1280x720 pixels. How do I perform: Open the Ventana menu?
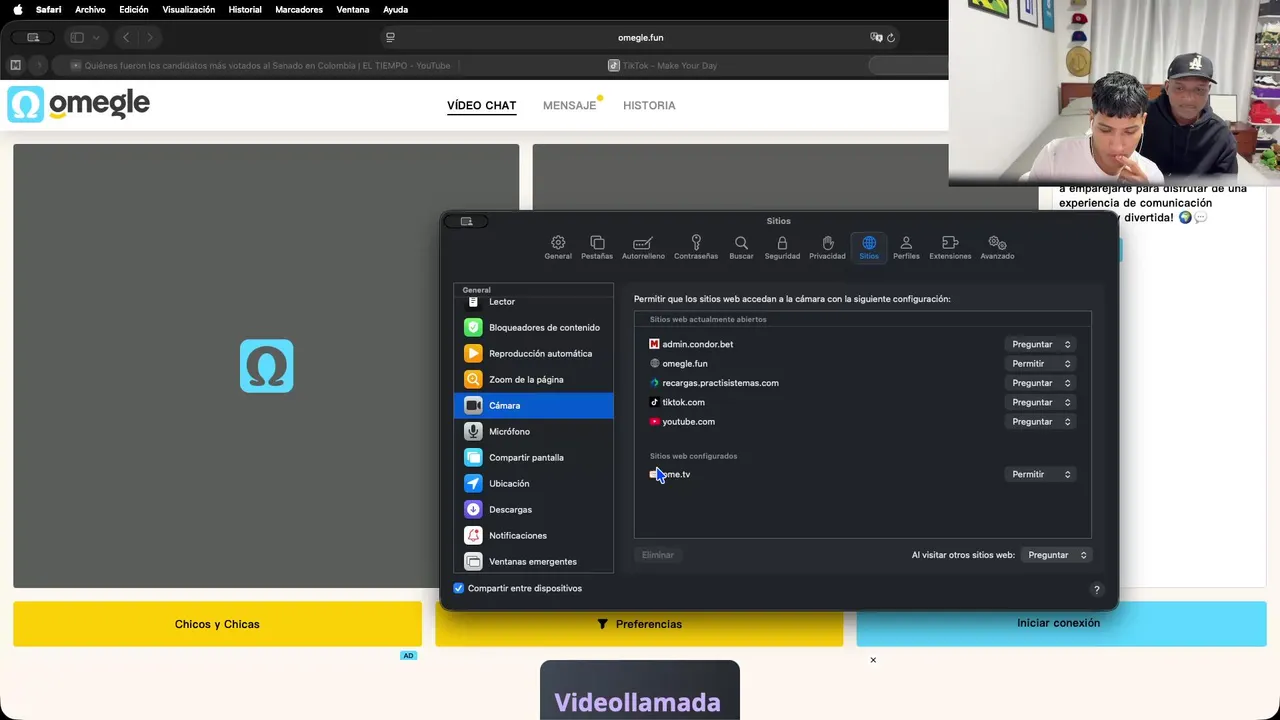352,9
